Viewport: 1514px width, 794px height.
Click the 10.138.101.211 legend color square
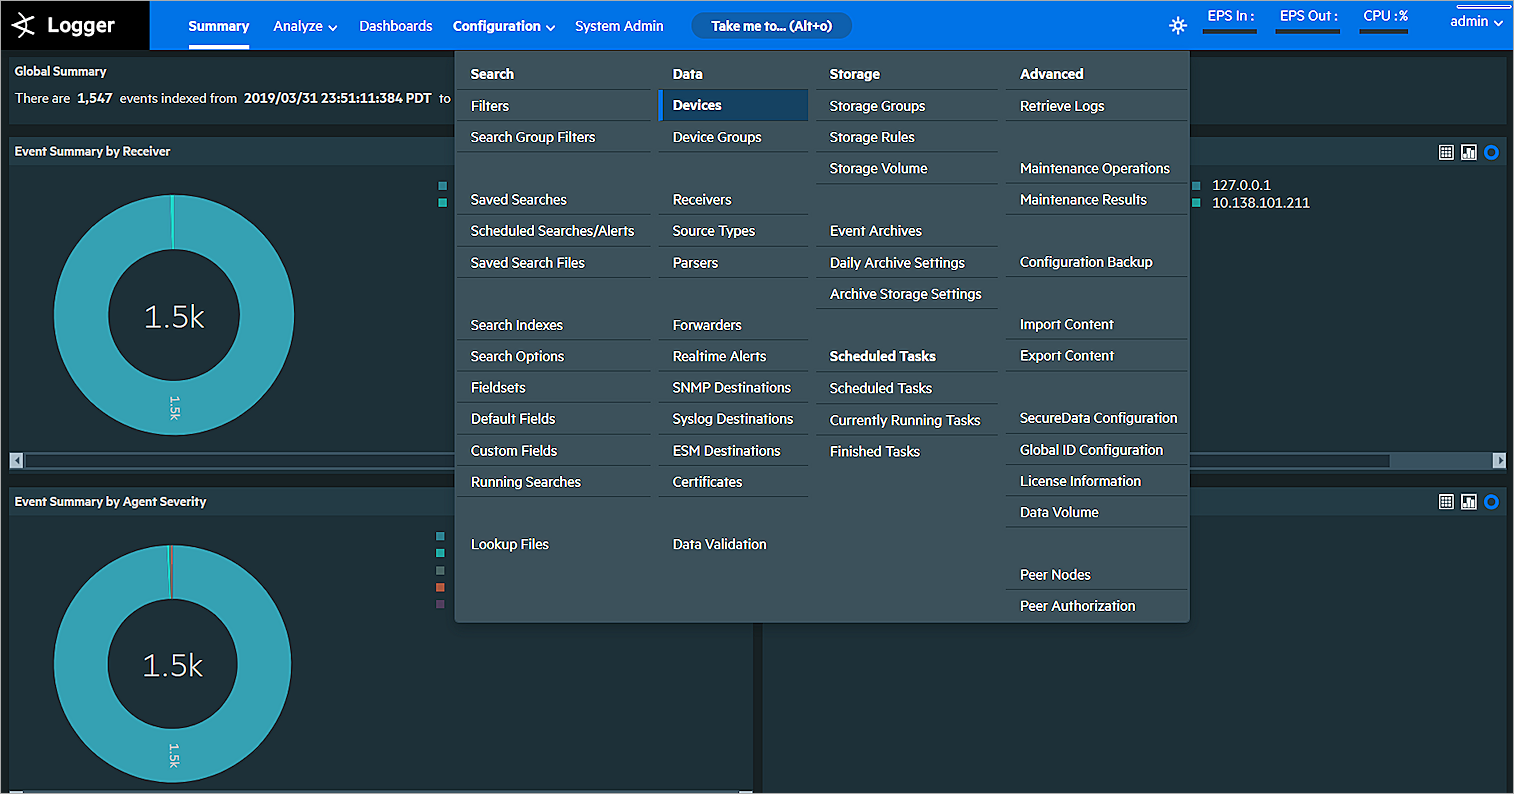point(1196,203)
